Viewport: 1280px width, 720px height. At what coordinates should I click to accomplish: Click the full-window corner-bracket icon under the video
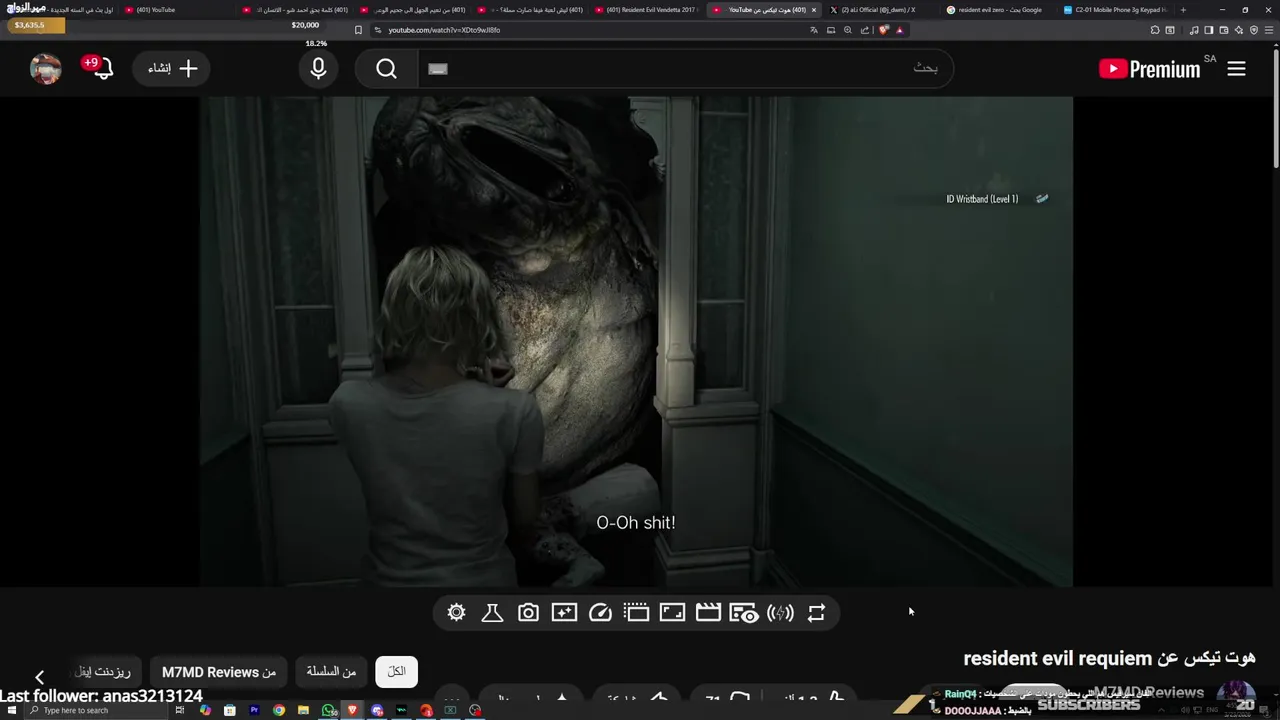(672, 613)
